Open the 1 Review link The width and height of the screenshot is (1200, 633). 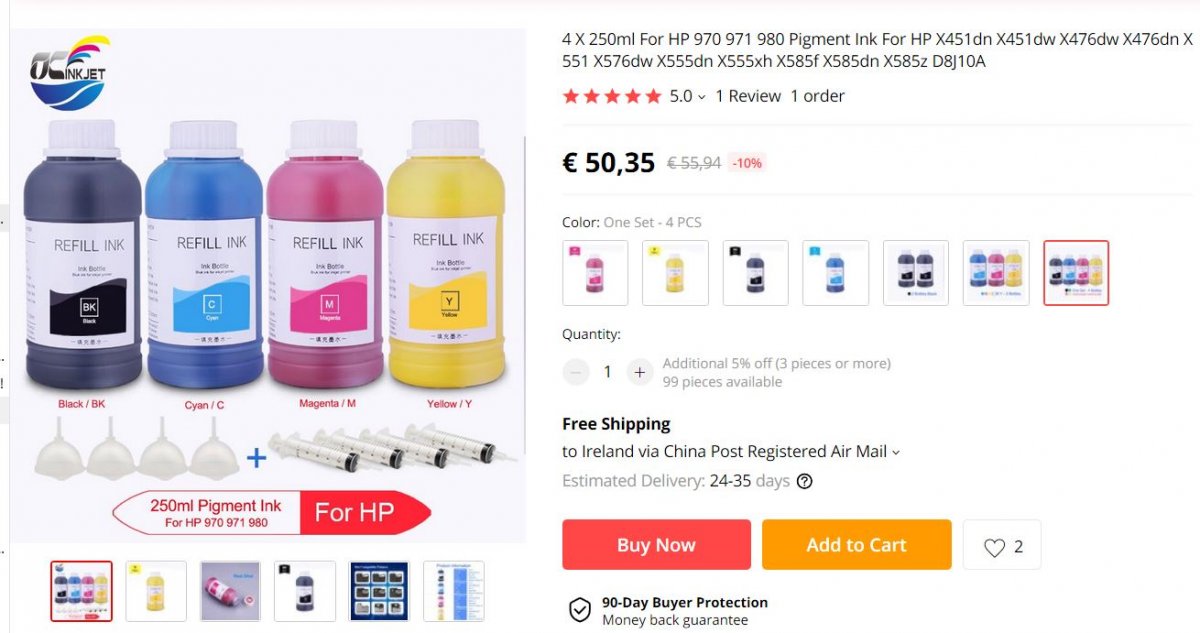[748, 96]
